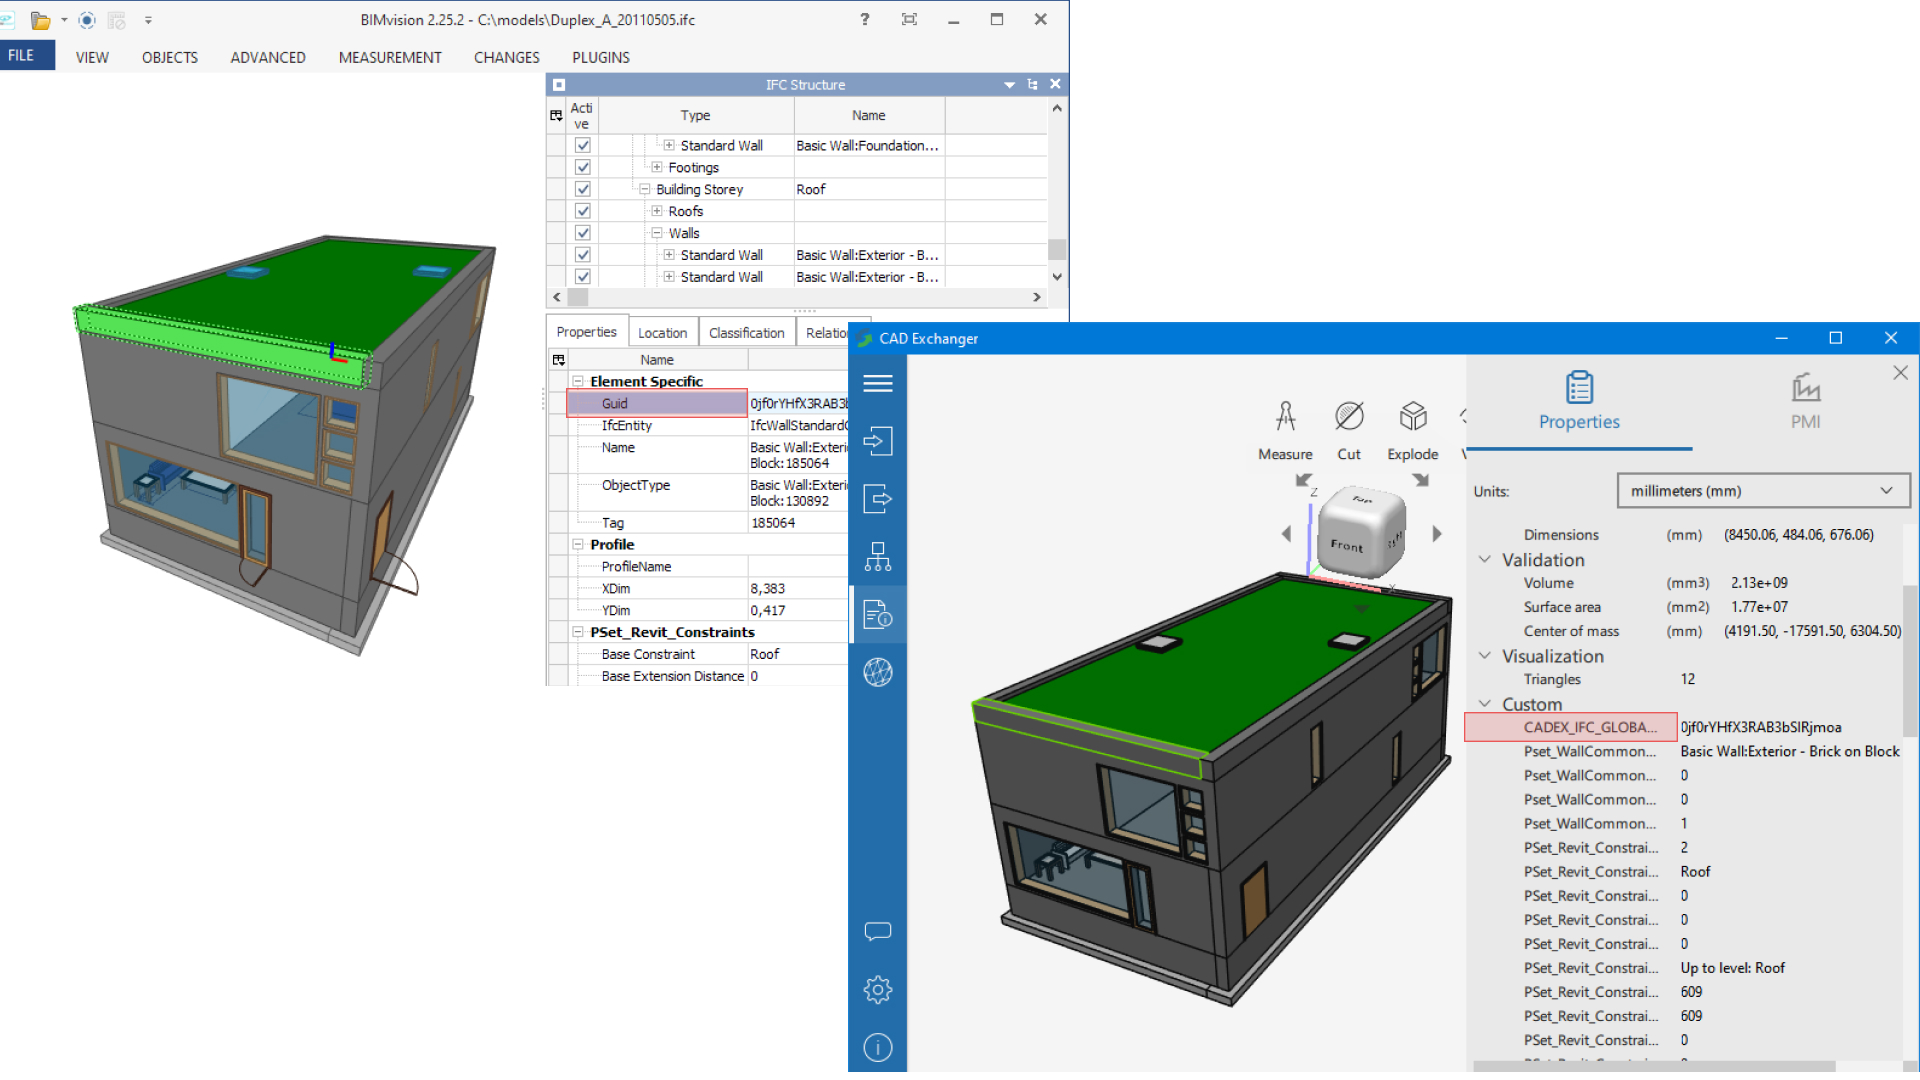Switch to PMI tab in CAD Exchanger
The image size is (1920, 1080).
1805,400
